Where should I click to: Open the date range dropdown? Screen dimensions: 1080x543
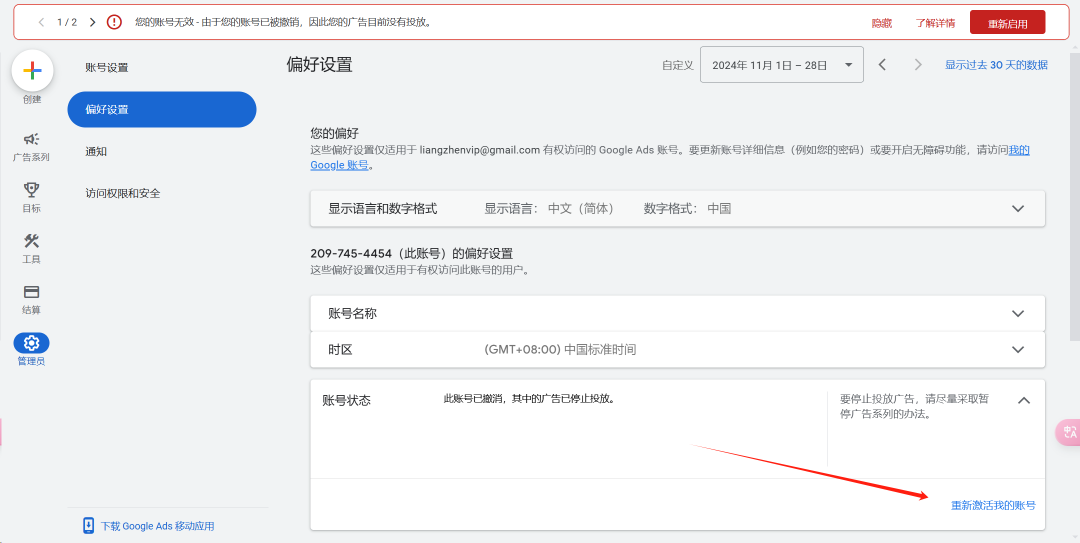click(782, 65)
